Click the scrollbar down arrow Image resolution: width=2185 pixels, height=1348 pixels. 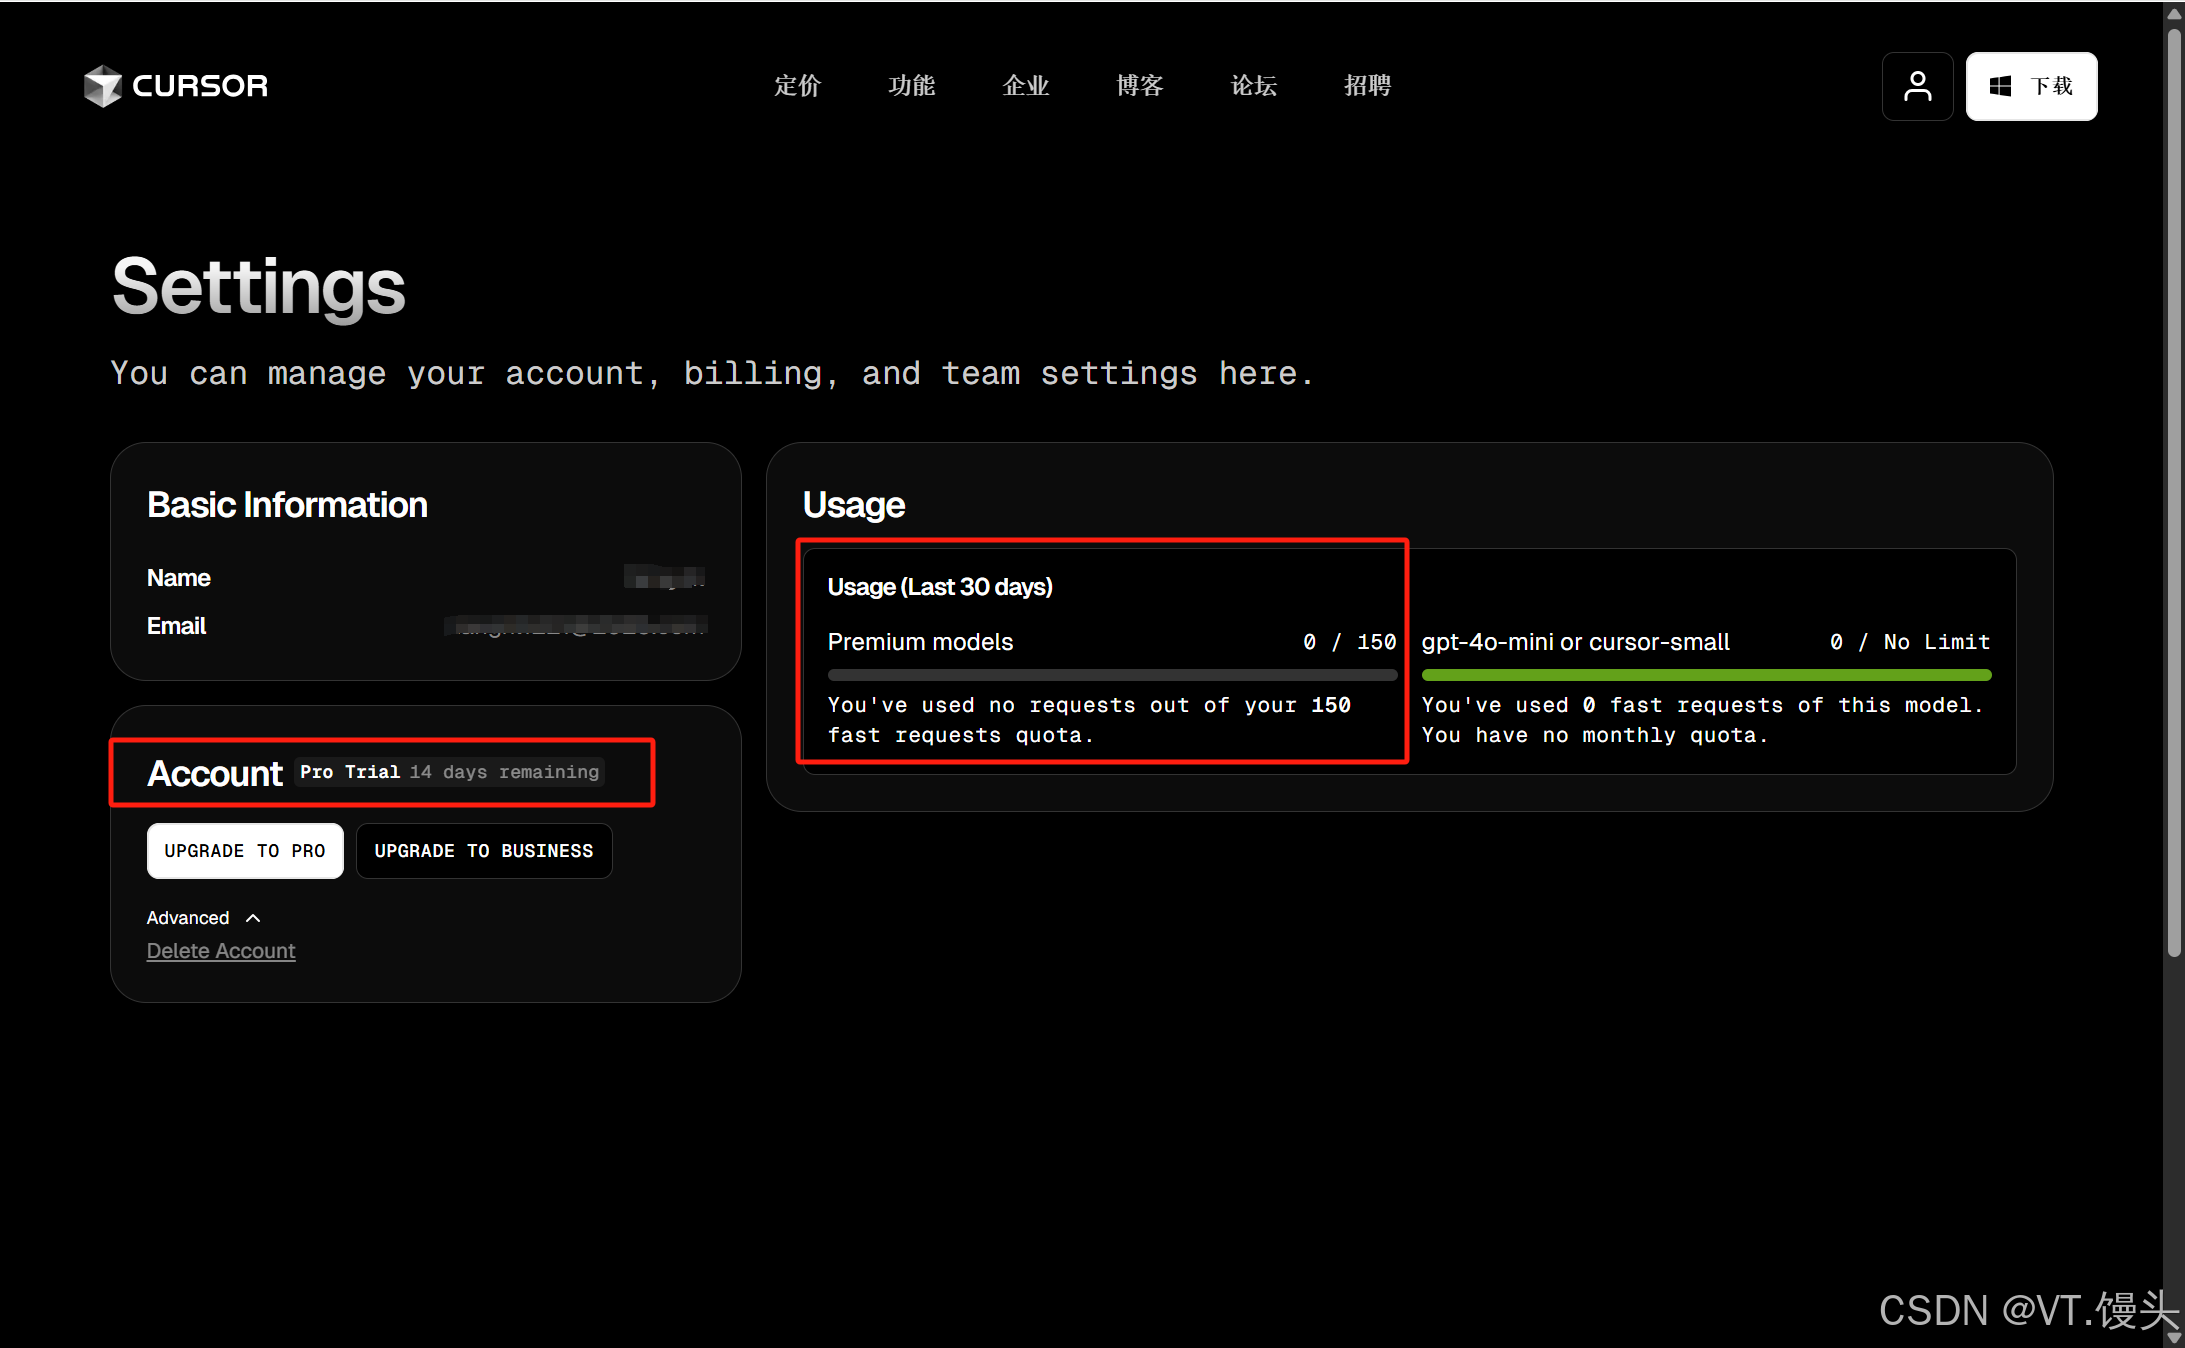[x=2174, y=1337]
